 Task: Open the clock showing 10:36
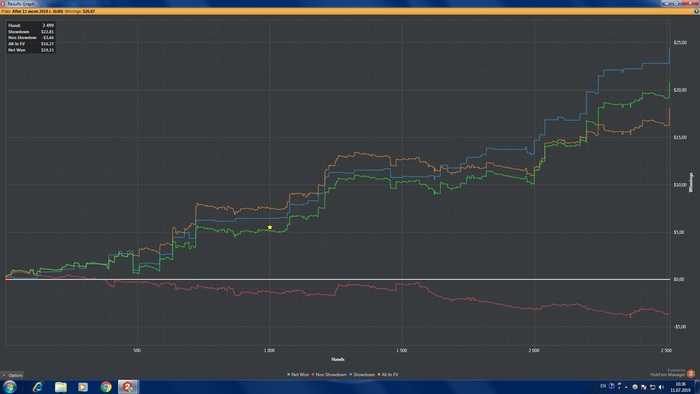(x=680, y=387)
